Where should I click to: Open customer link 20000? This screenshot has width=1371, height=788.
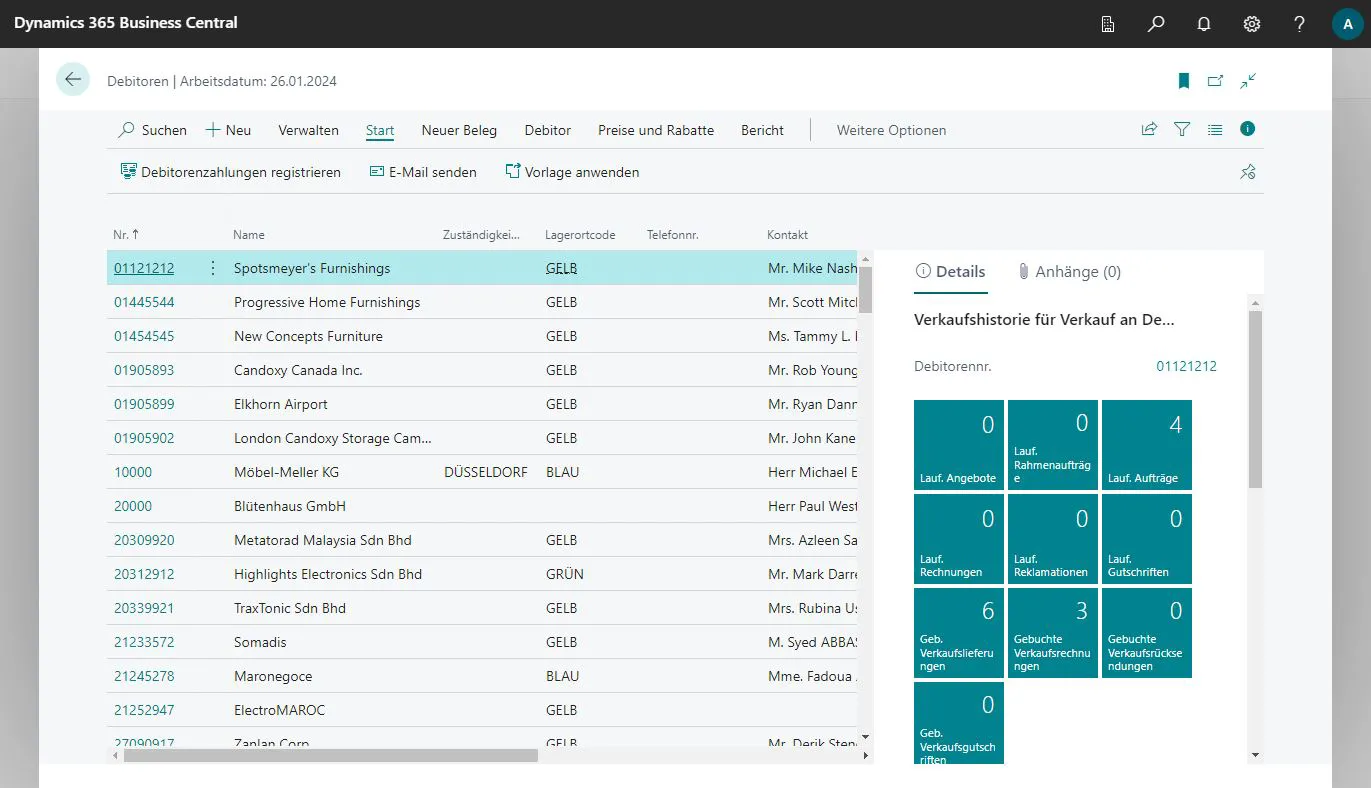tap(133, 506)
